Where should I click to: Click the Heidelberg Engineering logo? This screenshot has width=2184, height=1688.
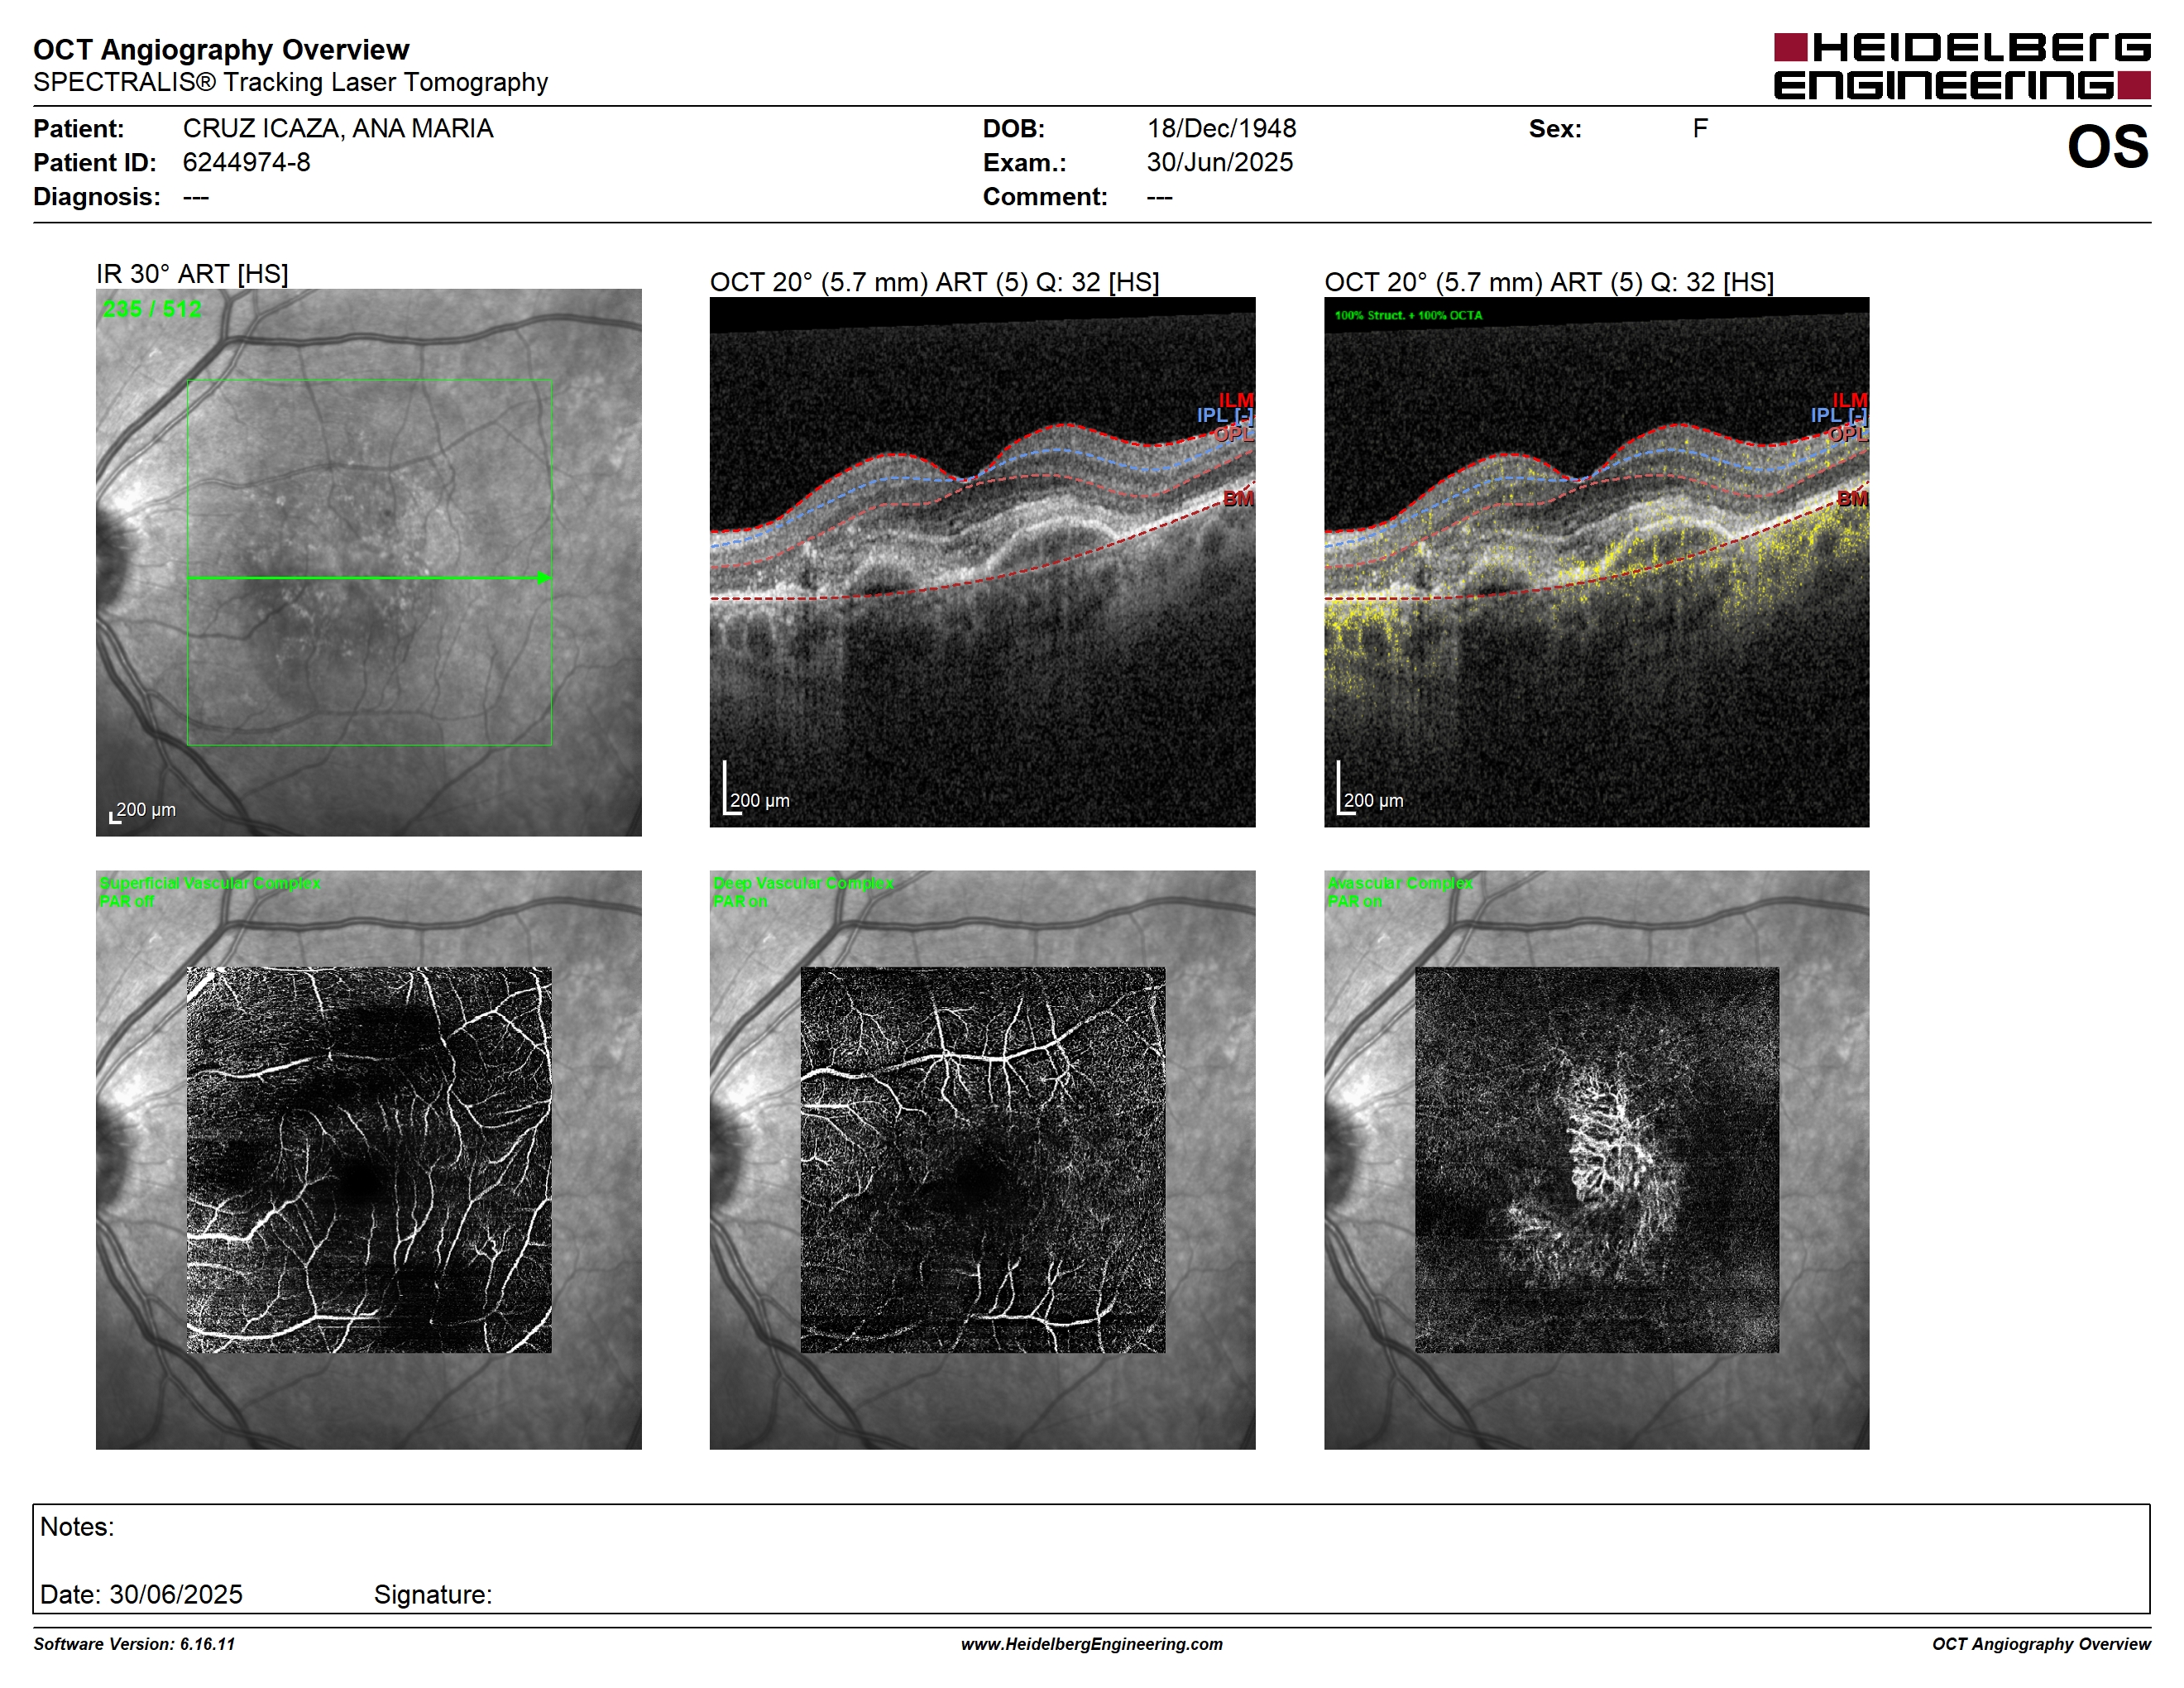click(x=1961, y=66)
